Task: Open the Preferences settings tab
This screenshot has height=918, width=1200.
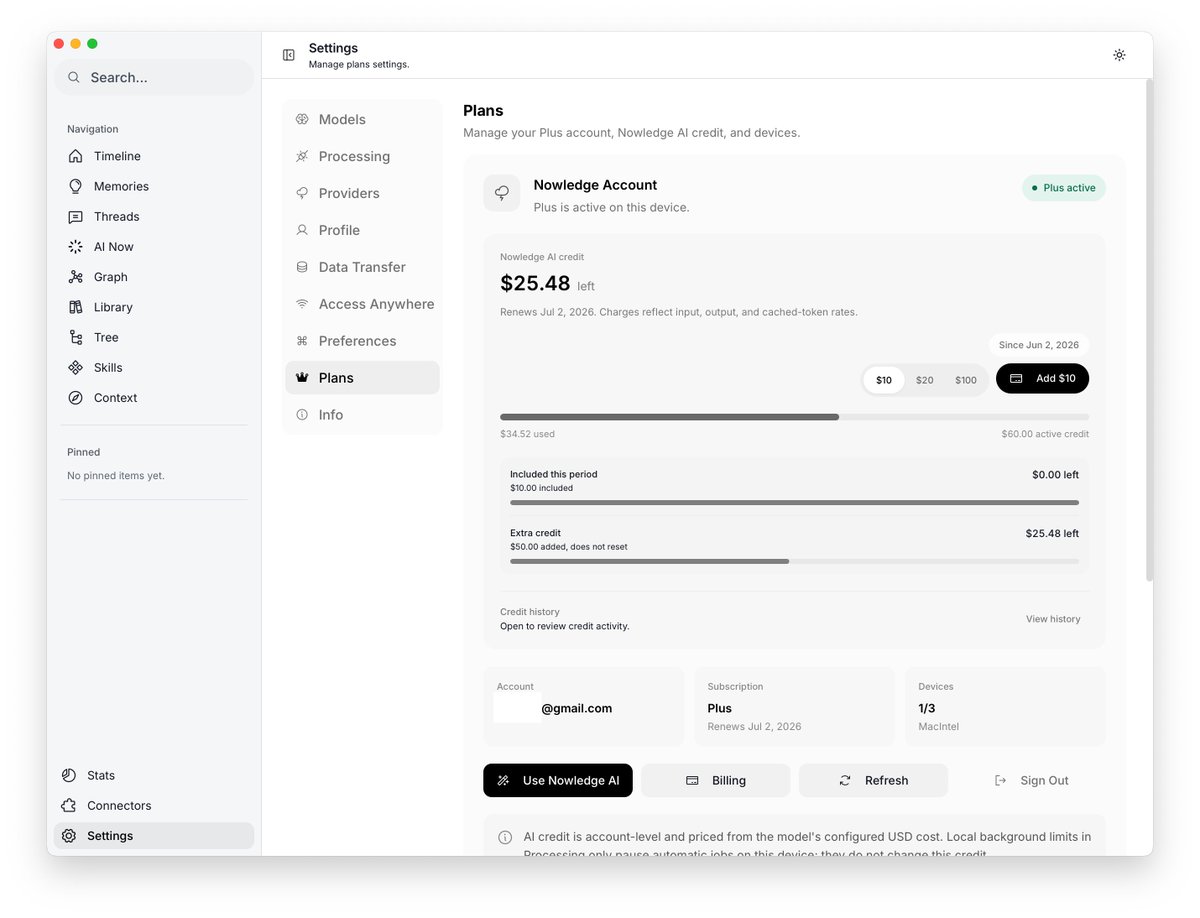Action: pos(362,341)
